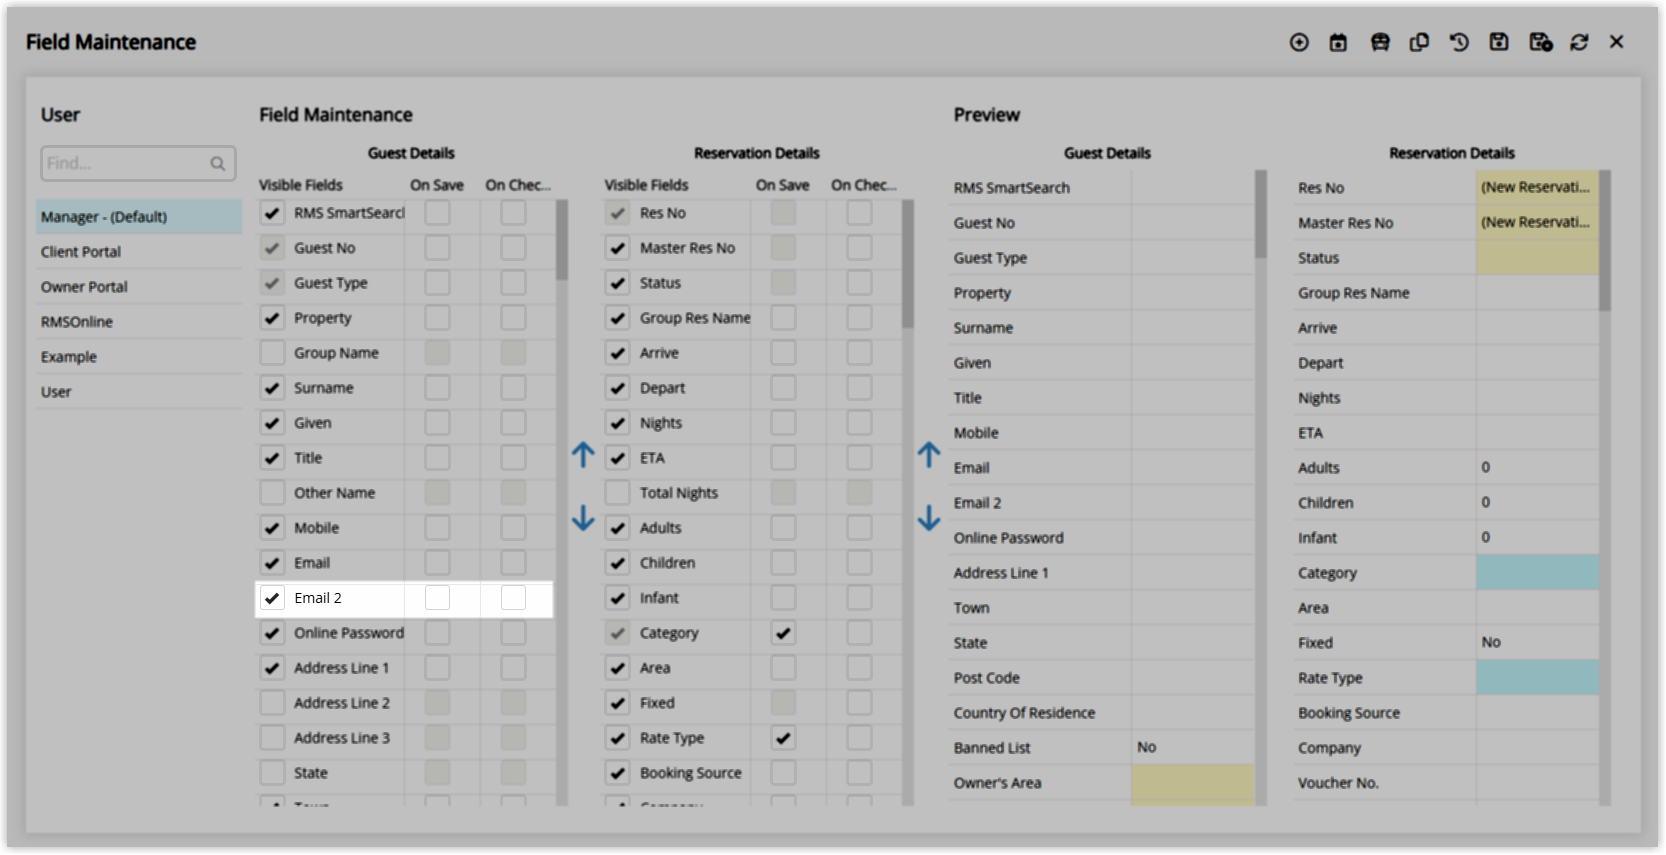Open the calendar icon in the header

click(x=1338, y=42)
